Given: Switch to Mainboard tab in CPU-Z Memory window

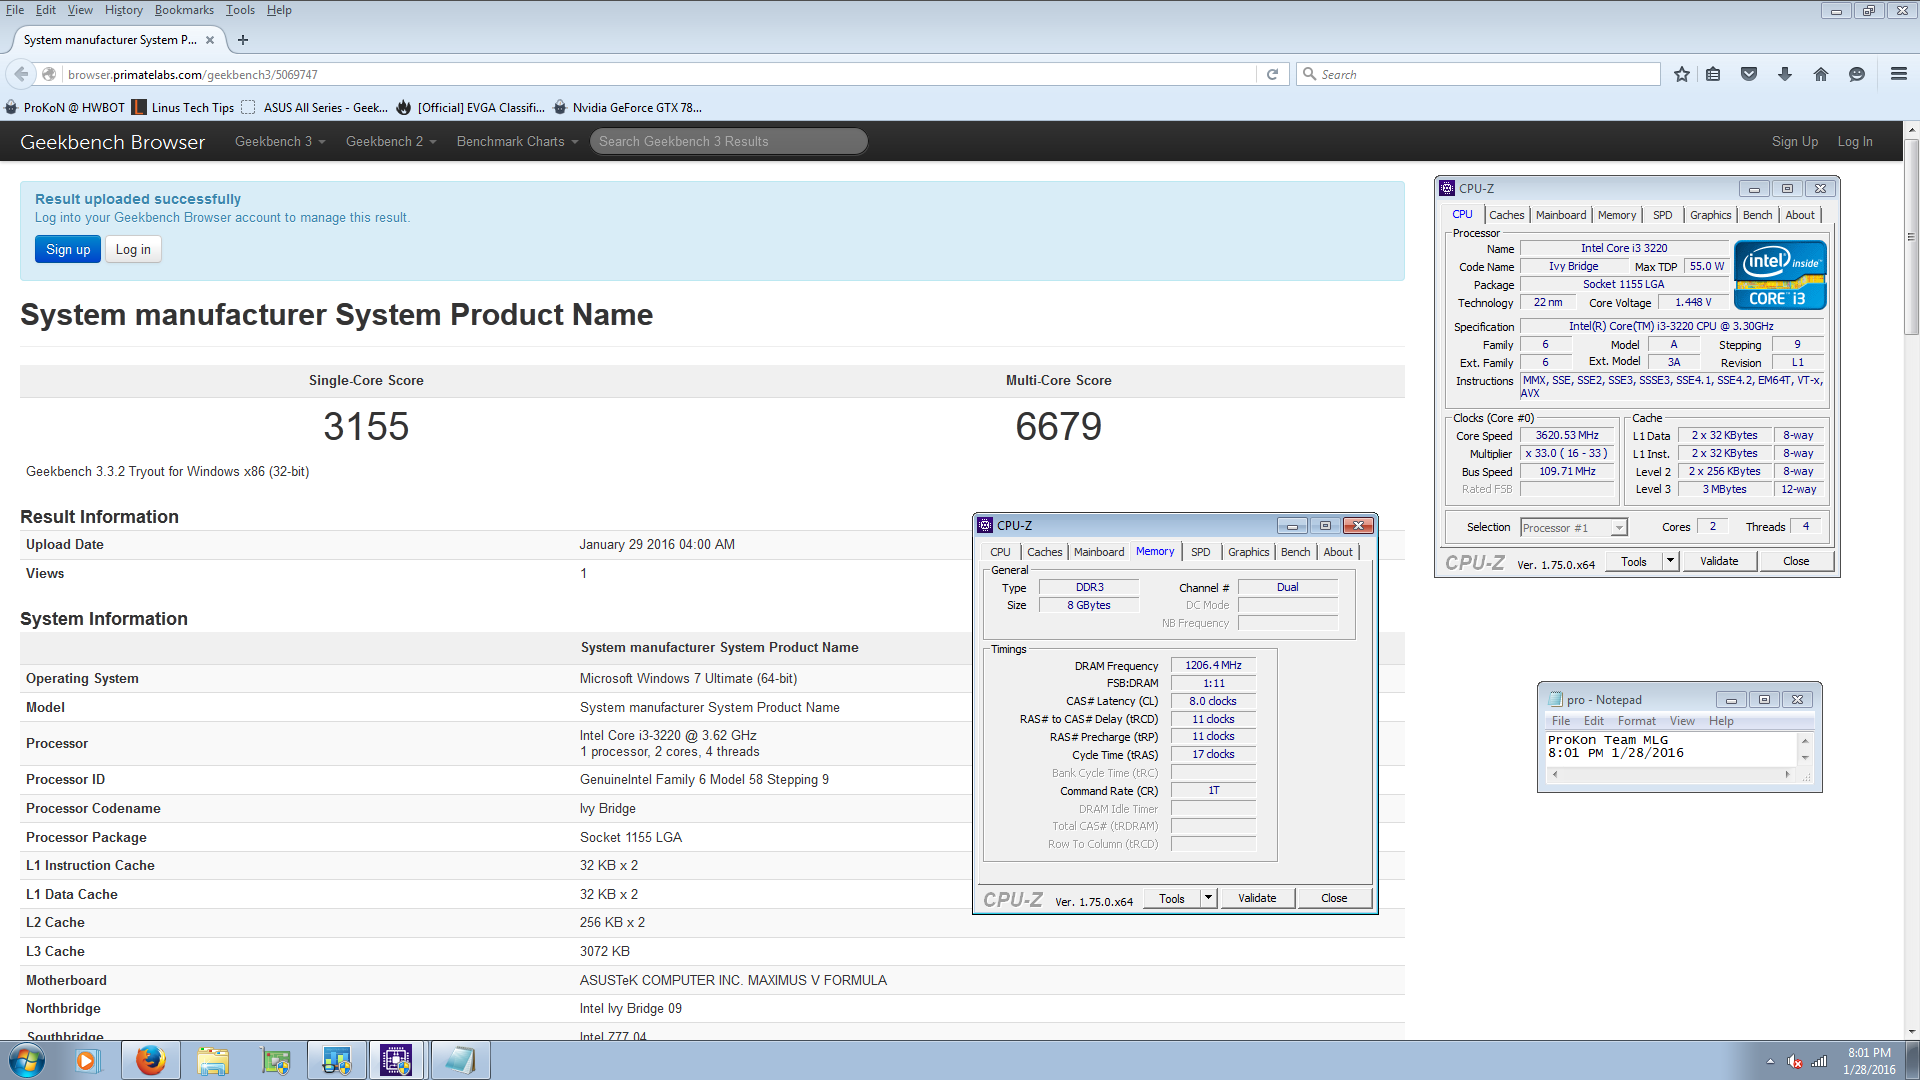Looking at the screenshot, I should coord(1098,552).
